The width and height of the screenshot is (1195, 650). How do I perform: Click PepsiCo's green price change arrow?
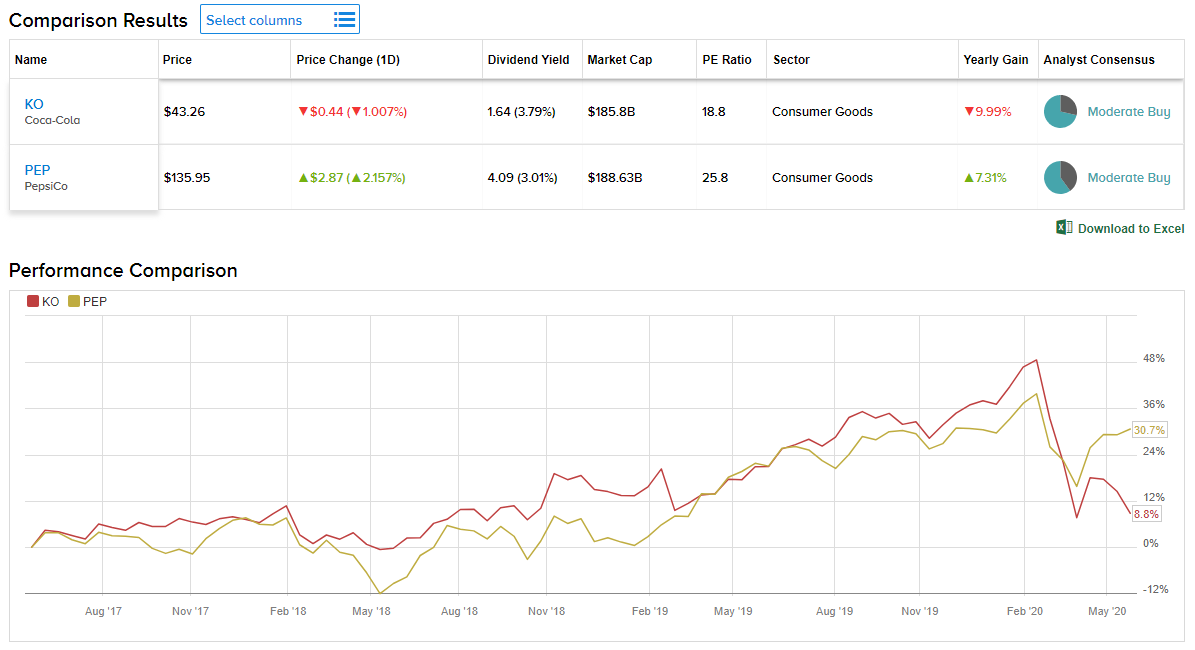303,178
